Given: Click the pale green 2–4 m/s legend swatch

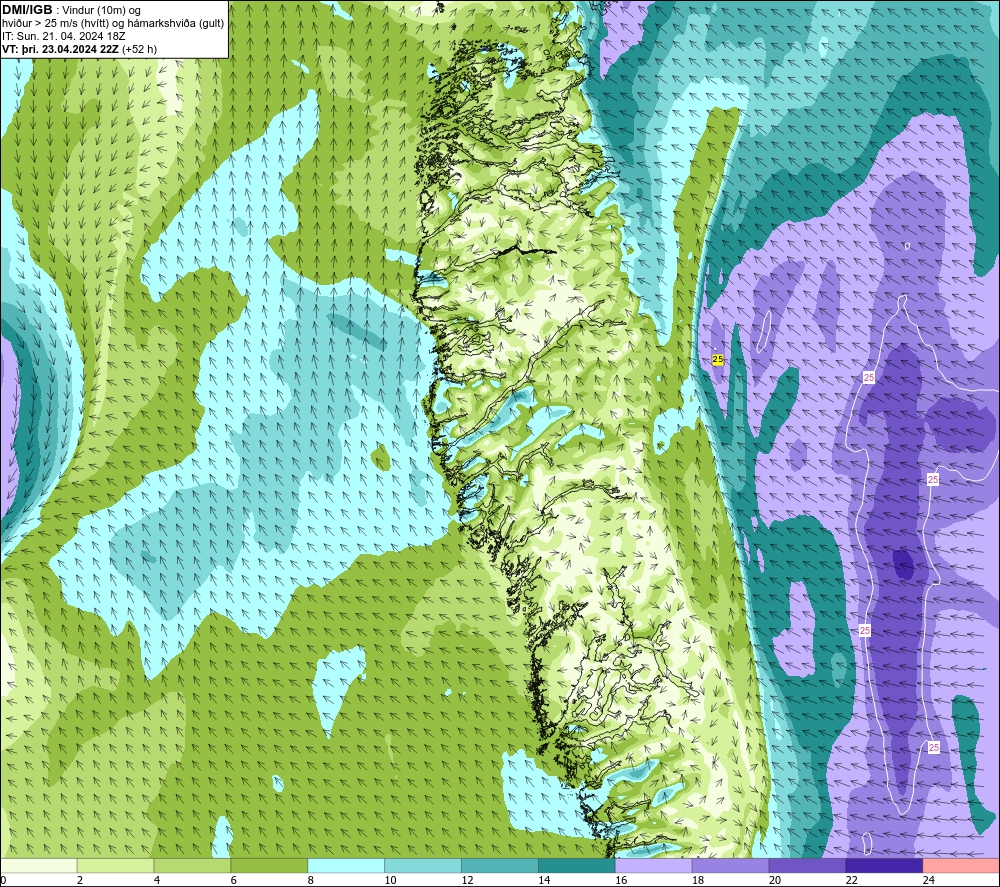Looking at the screenshot, I should pos(115,866).
